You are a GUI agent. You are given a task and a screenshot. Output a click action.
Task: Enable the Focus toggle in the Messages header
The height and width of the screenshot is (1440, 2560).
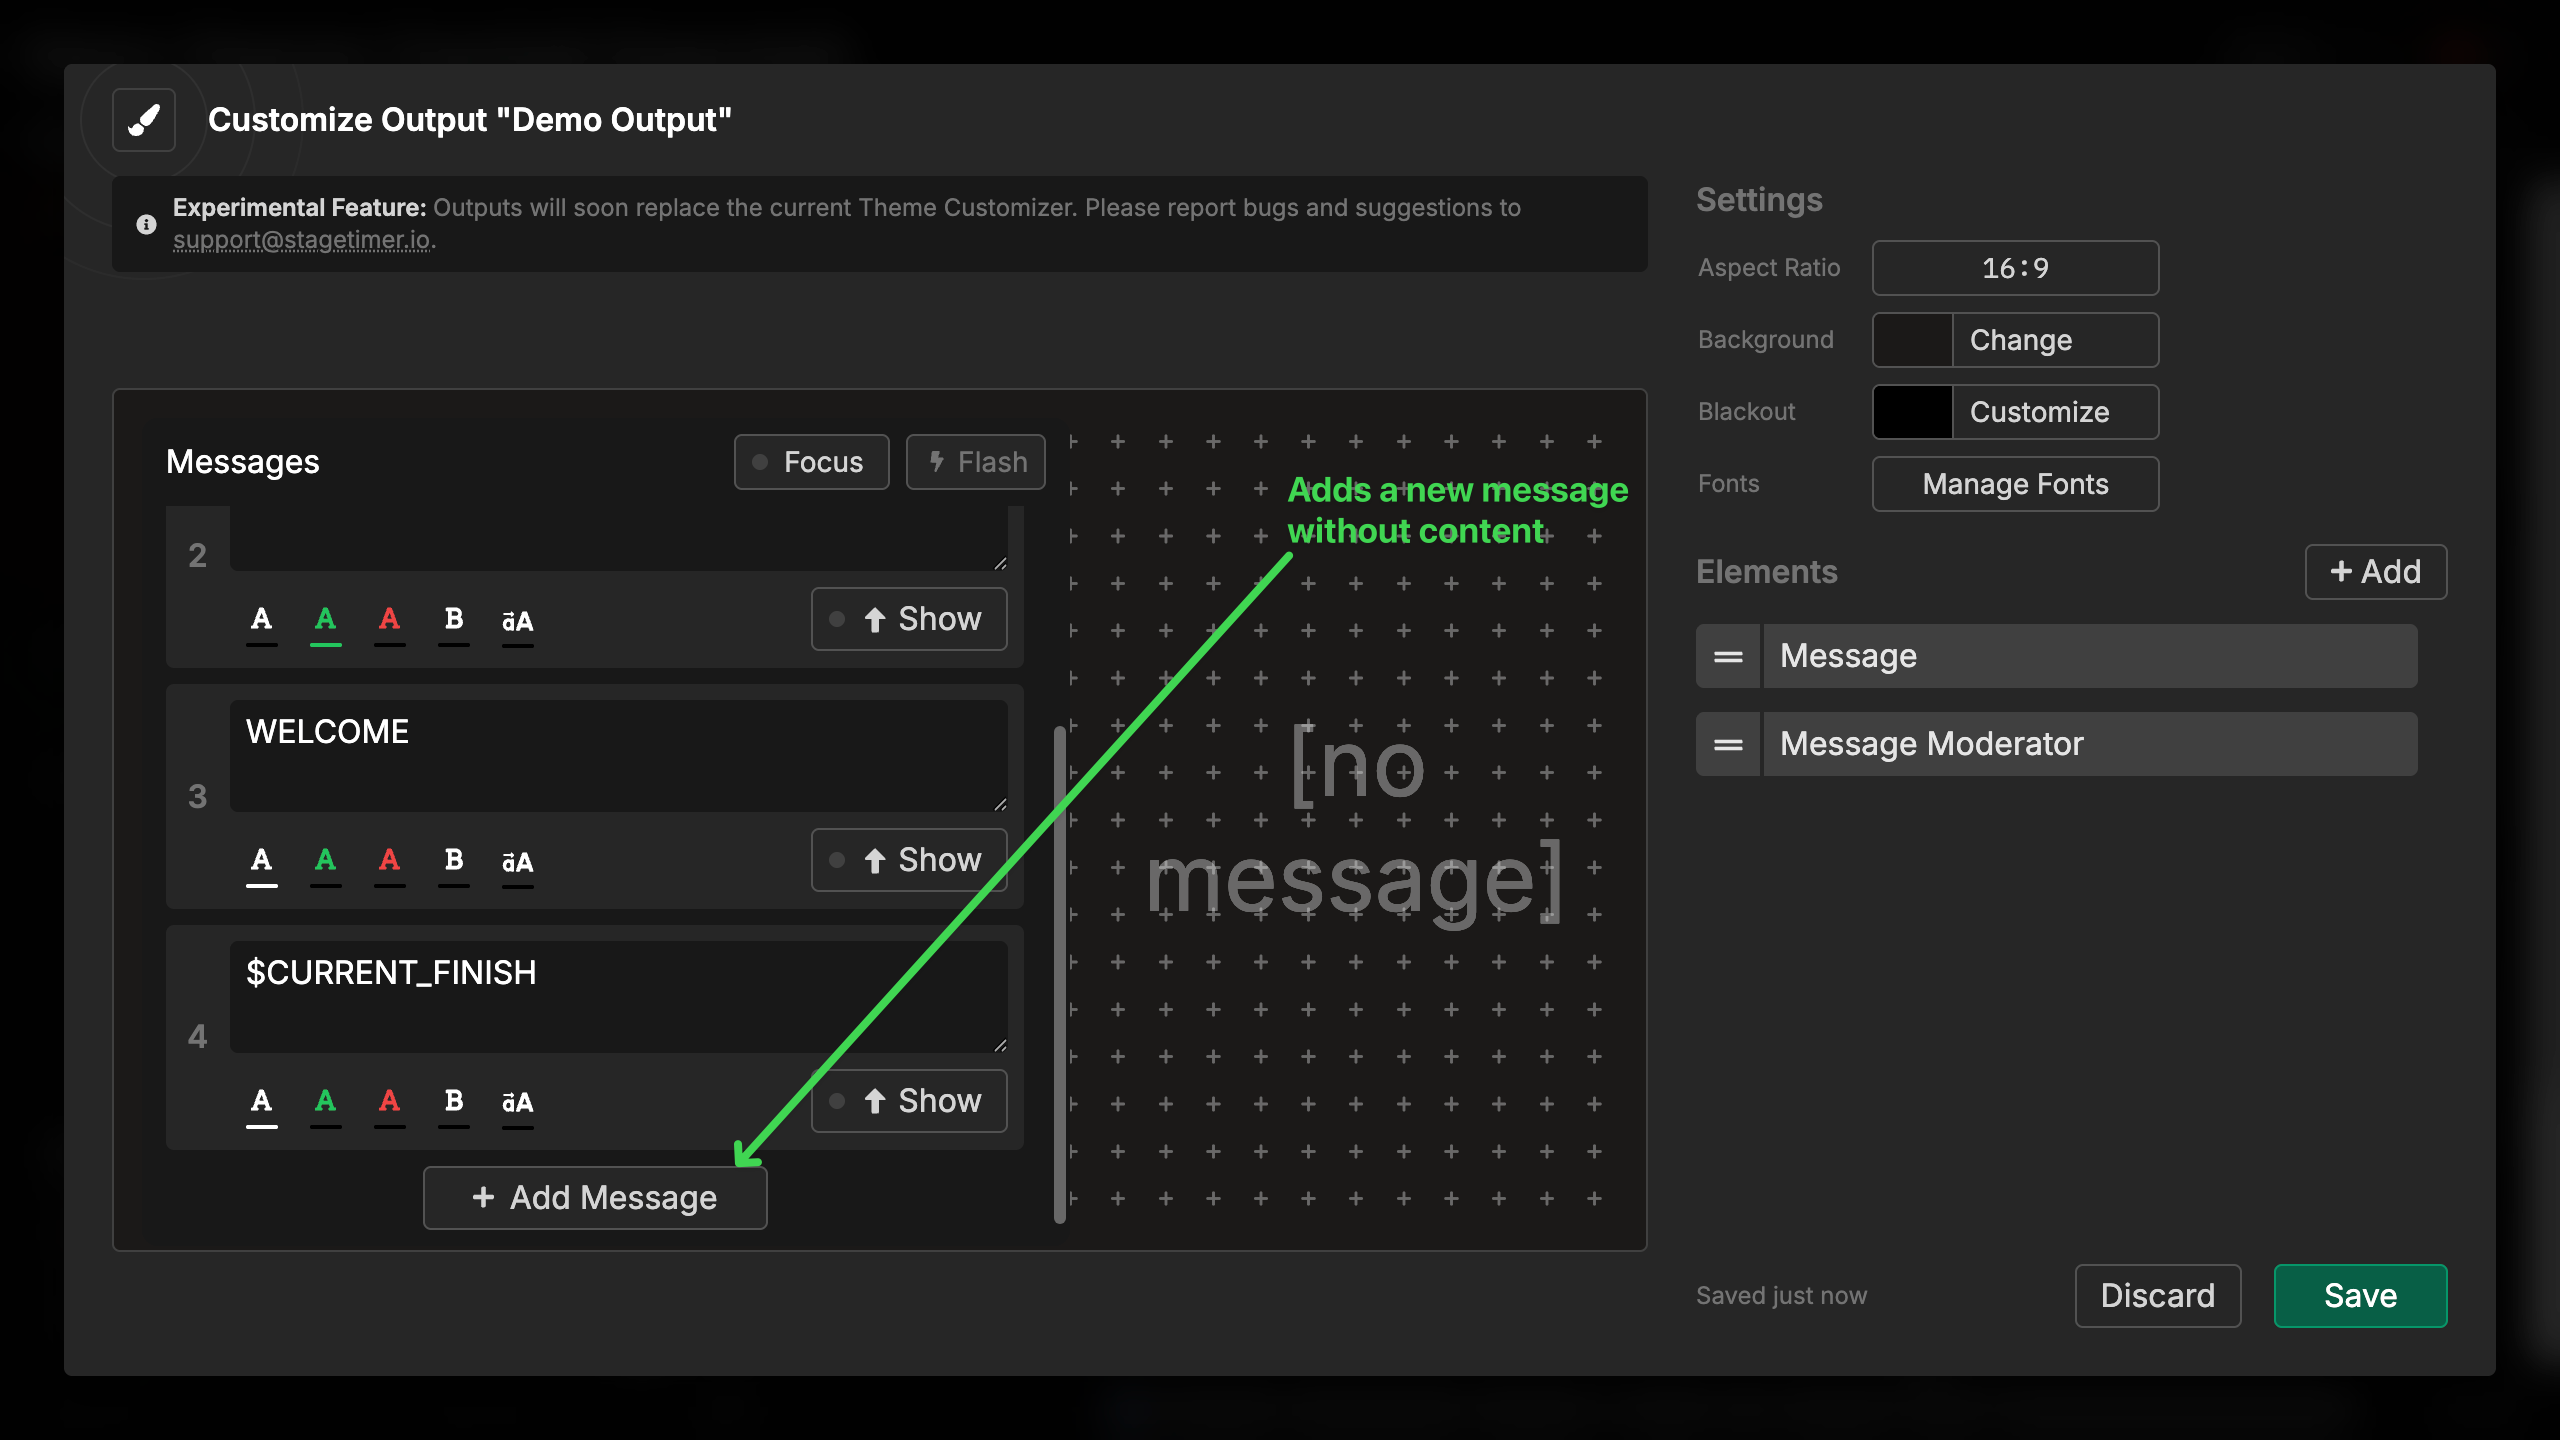(x=760, y=462)
